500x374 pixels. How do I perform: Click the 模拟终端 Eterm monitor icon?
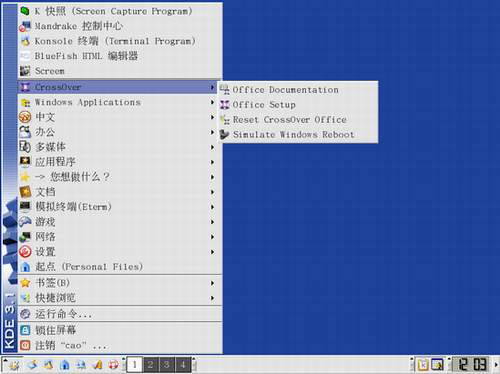25,207
